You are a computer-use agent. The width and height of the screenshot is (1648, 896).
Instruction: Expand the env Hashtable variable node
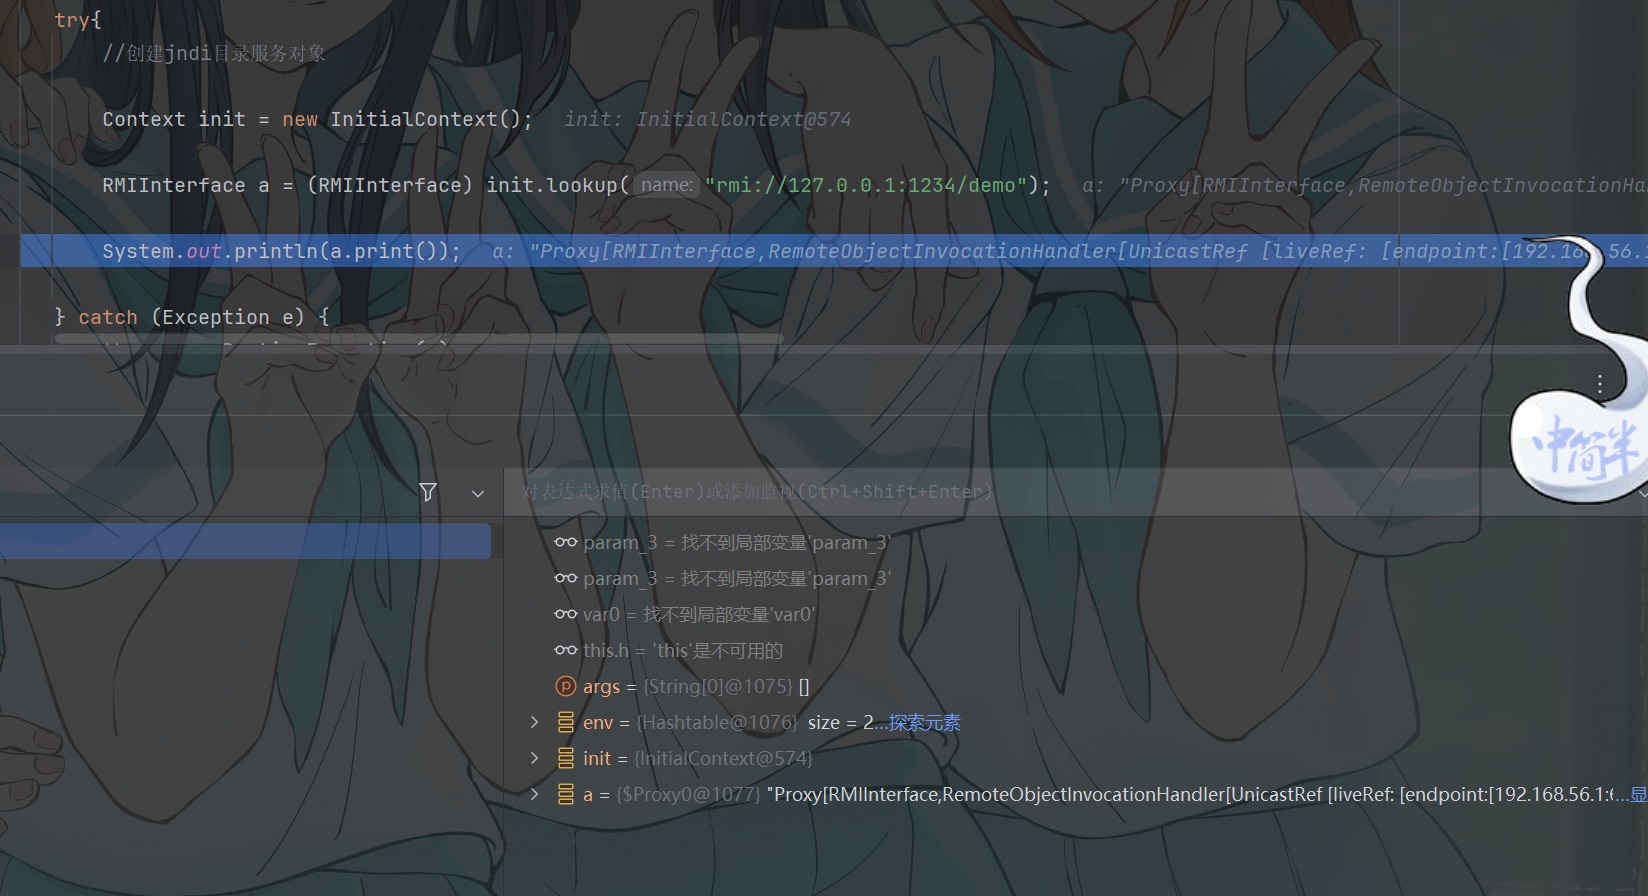click(x=534, y=722)
